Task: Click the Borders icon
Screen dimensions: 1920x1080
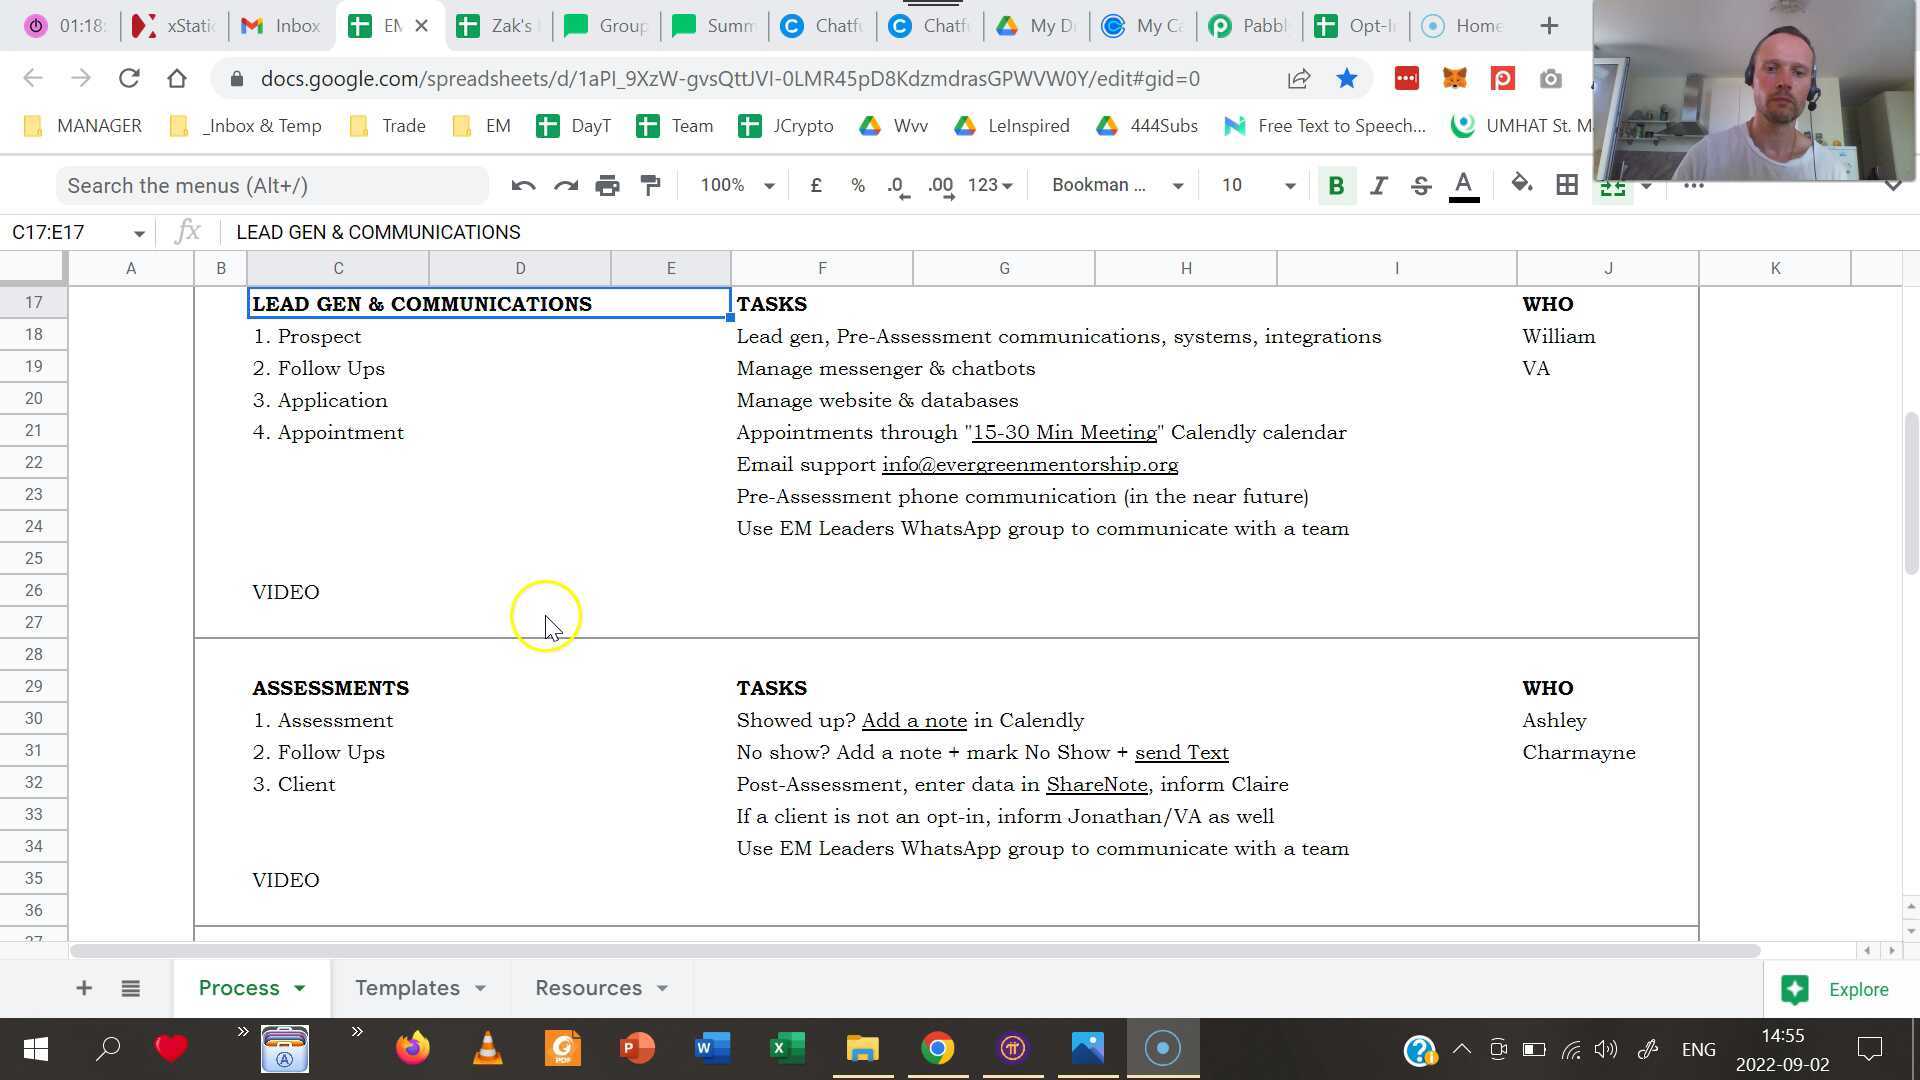Action: pyautogui.click(x=1566, y=185)
